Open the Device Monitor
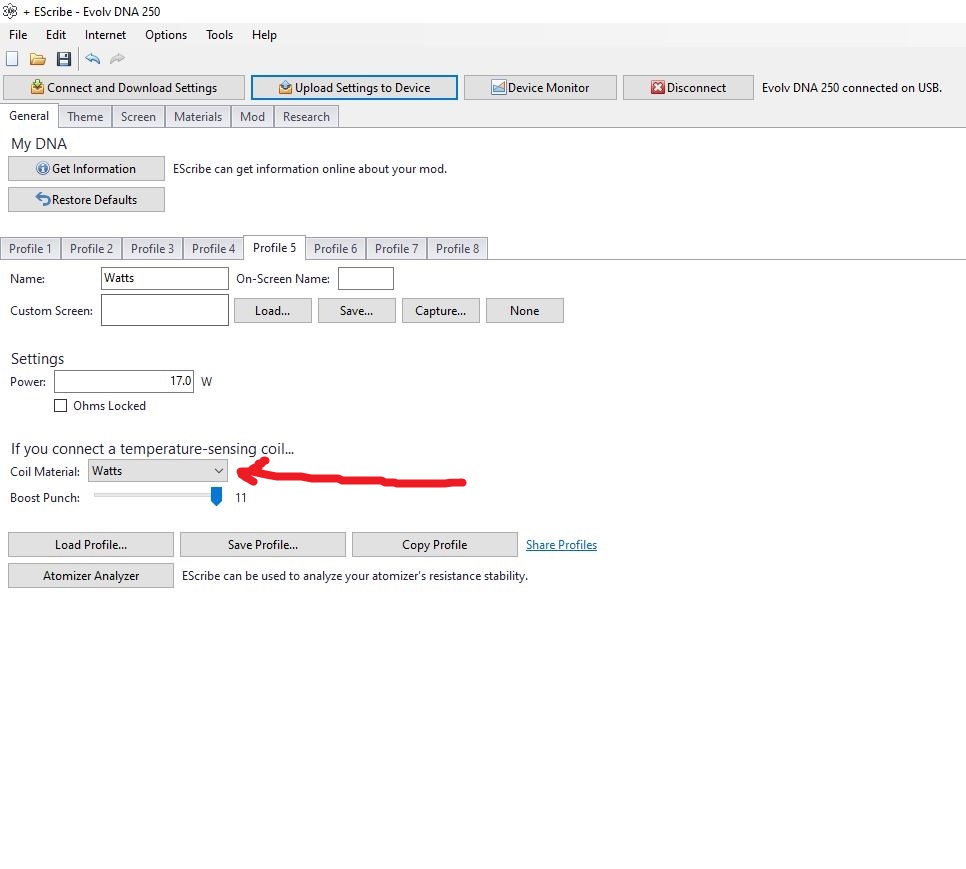Image resolution: width=966 pixels, height=869 pixels. pos(540,87)
